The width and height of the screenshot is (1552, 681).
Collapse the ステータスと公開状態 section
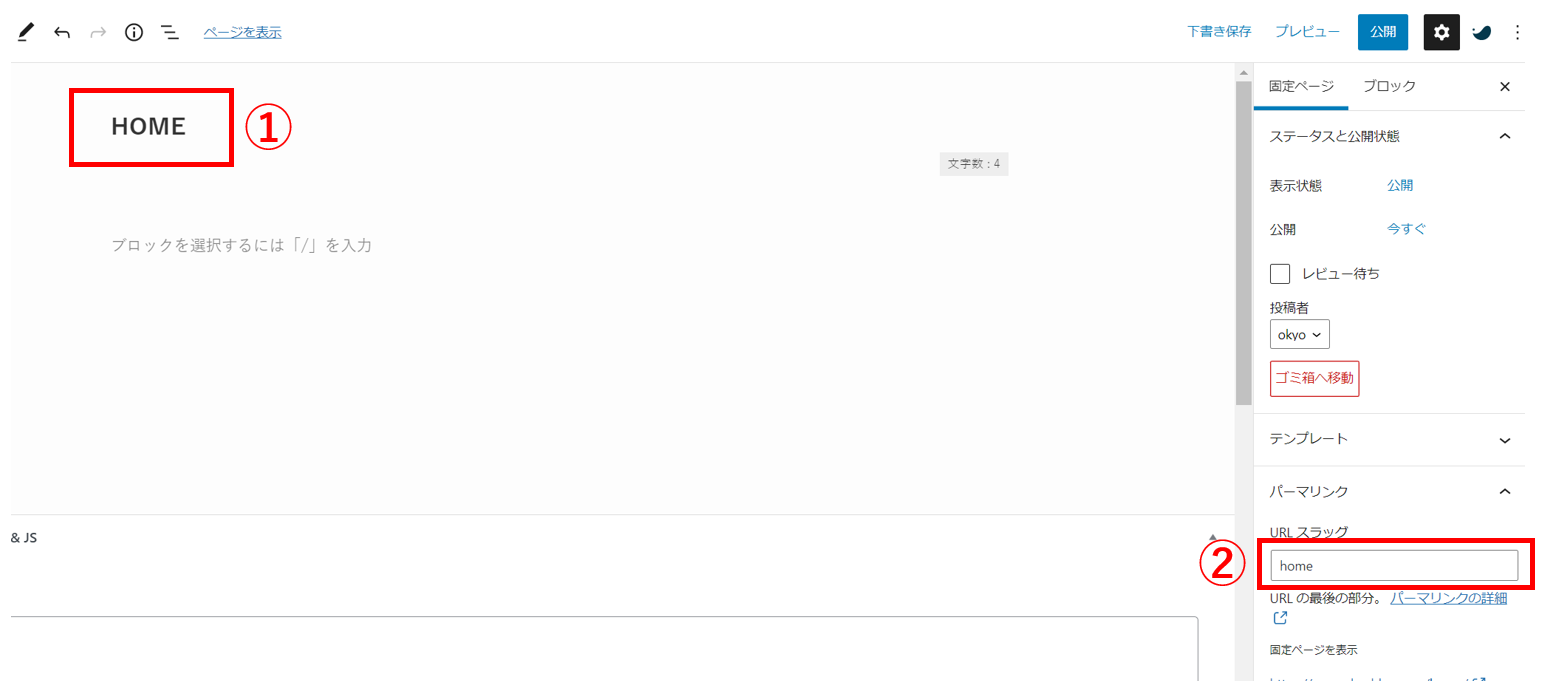1505,136
